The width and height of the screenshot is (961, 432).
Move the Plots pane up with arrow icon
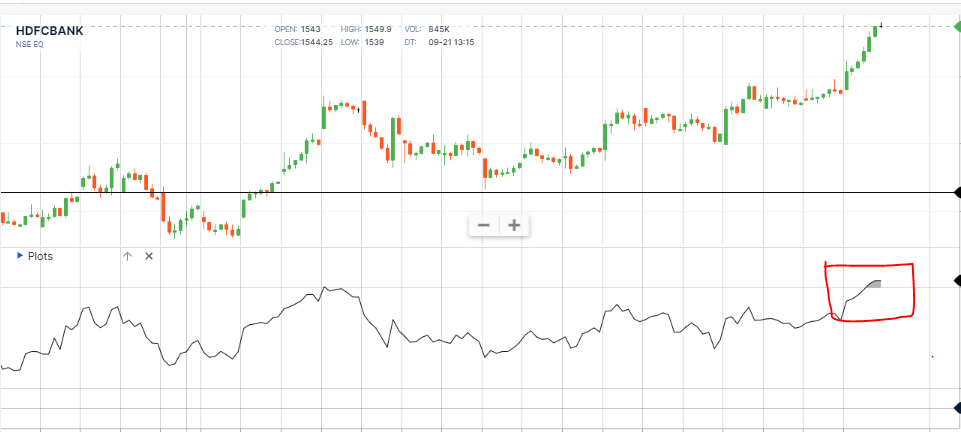(x=127, y=256)
